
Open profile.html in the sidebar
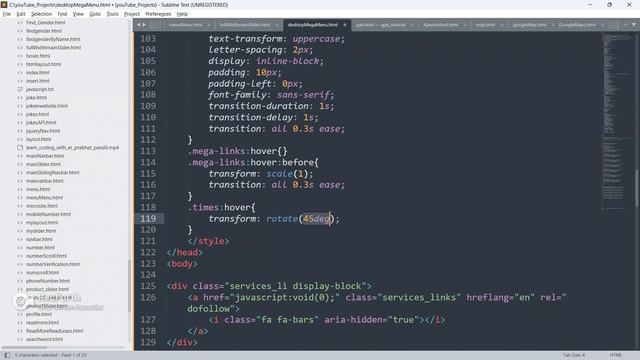[39, 314]
